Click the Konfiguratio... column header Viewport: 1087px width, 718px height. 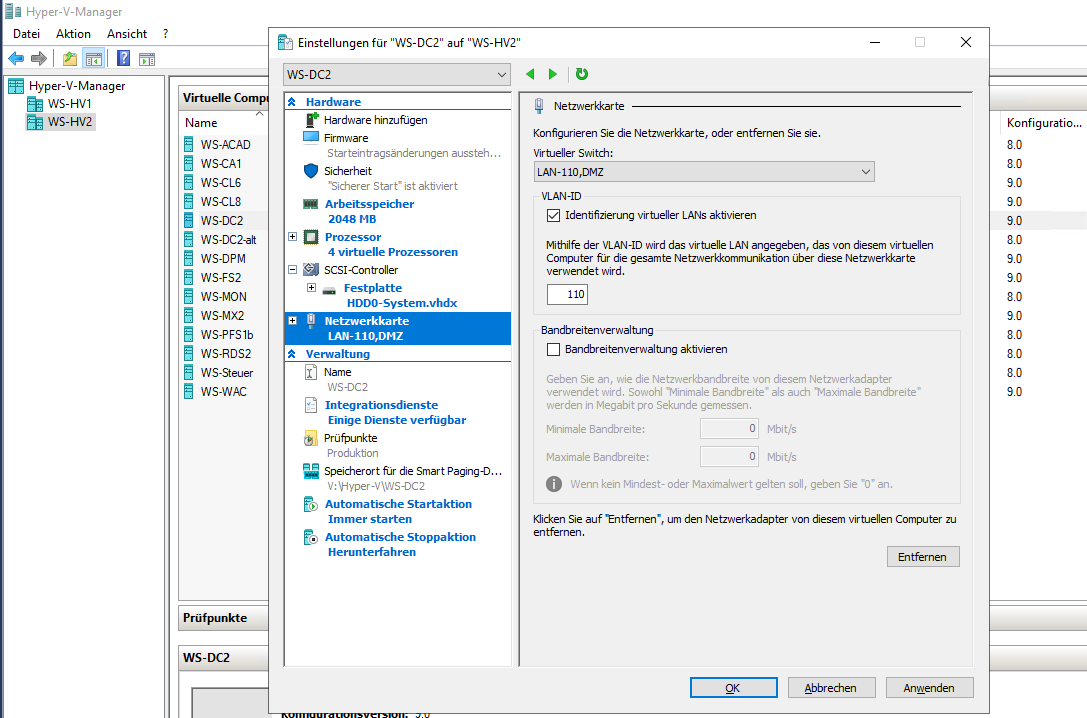tap(1043, 123)
